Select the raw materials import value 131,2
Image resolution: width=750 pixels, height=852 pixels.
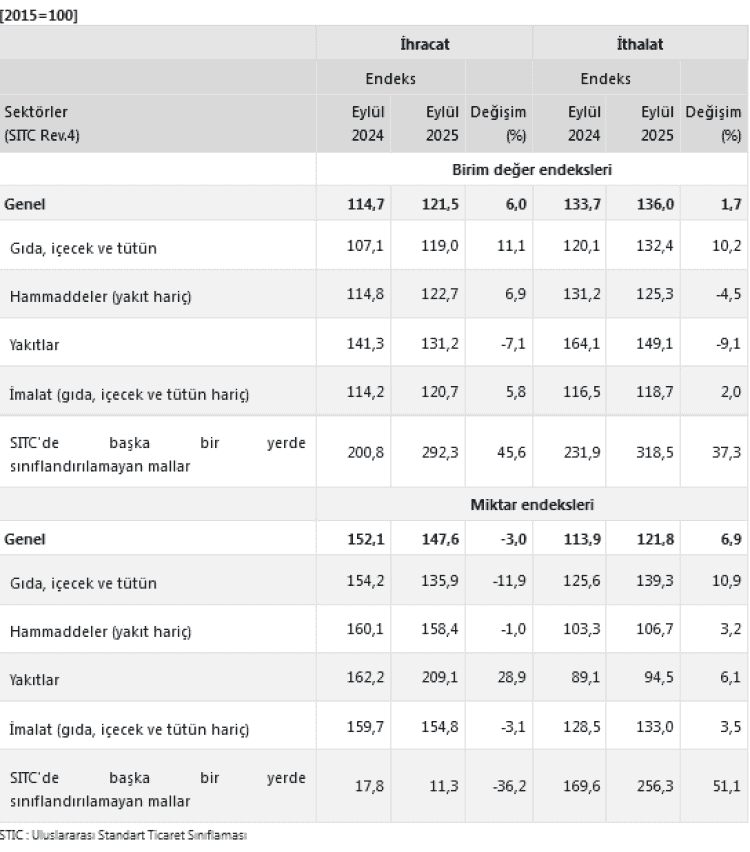click(x=583, y=296)
